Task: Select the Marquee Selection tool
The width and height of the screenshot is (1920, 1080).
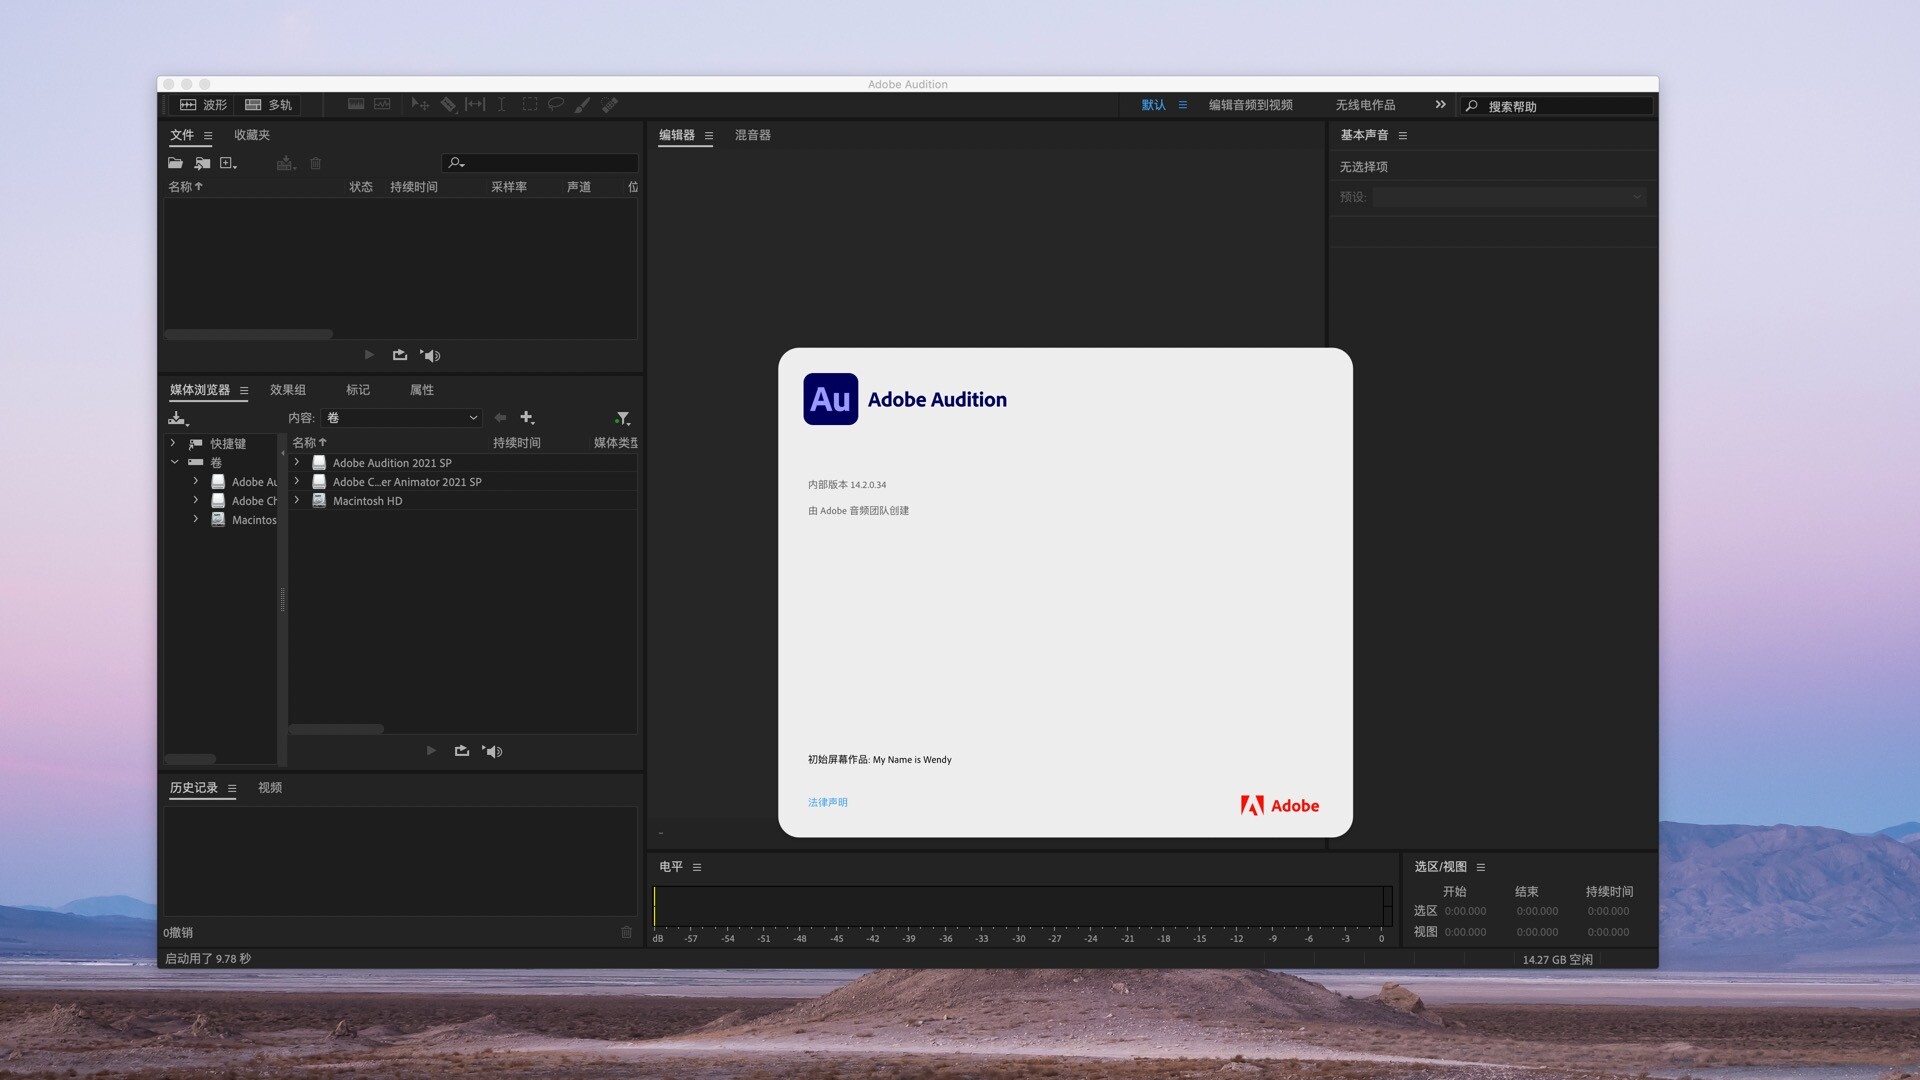Action: [x=529, y=104]
